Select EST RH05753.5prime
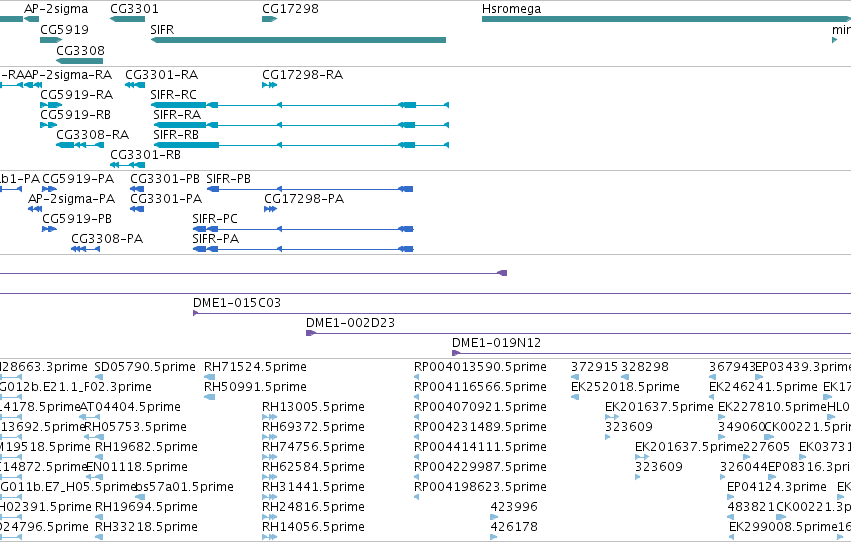The width and height of the screenshot is (851, 542). pos(135,428)
